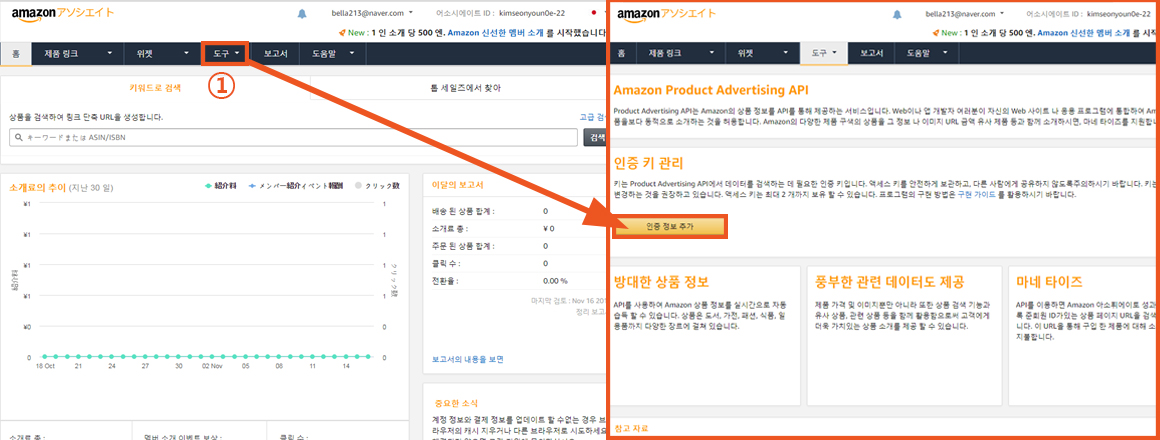The image size is (1160, 440).
Task: Go to 홈 tab in left page
Action: point(16,53)
